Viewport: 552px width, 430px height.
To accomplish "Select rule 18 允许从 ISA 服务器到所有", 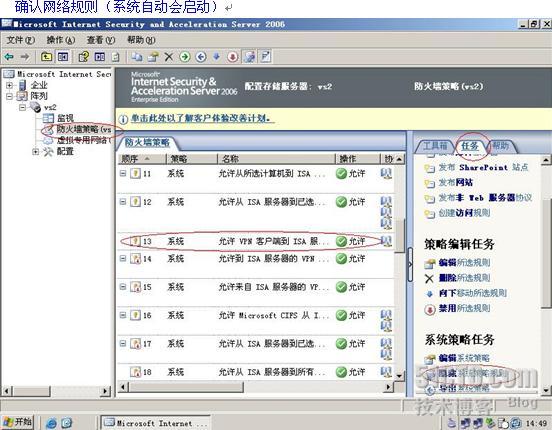I will [256, 372].
